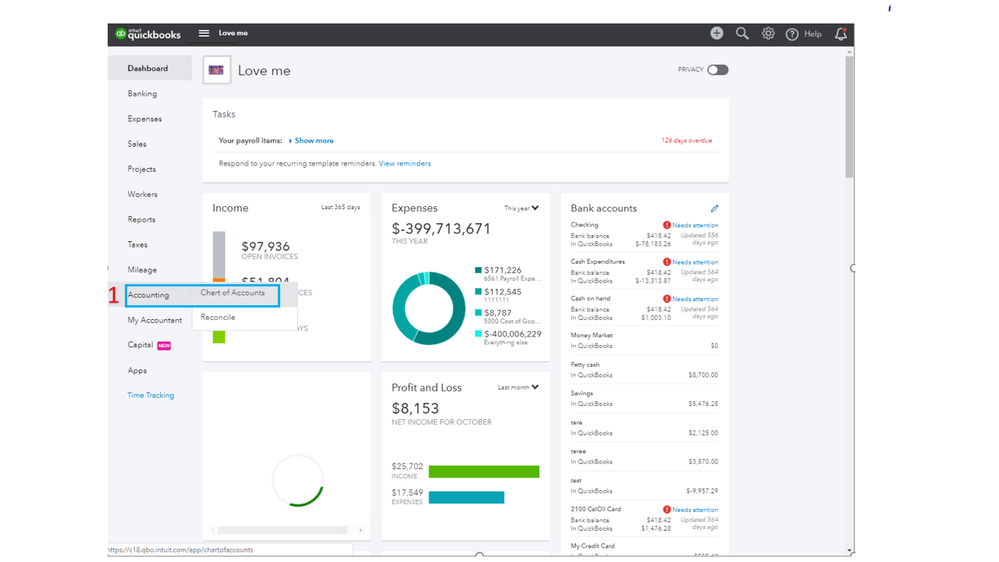Viewport: 999px width, 562px height.
Task: Open Banking in the left sidebar
Action: click(142, 94)
